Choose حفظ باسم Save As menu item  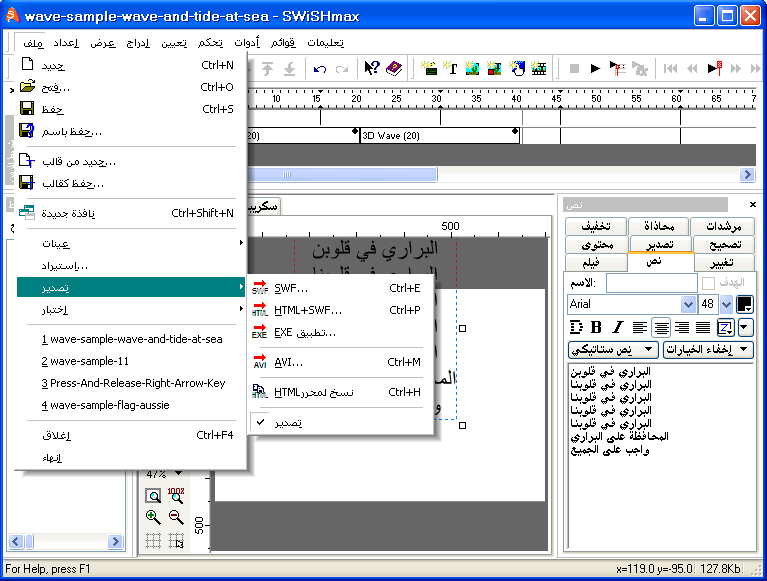pos(131,131)
